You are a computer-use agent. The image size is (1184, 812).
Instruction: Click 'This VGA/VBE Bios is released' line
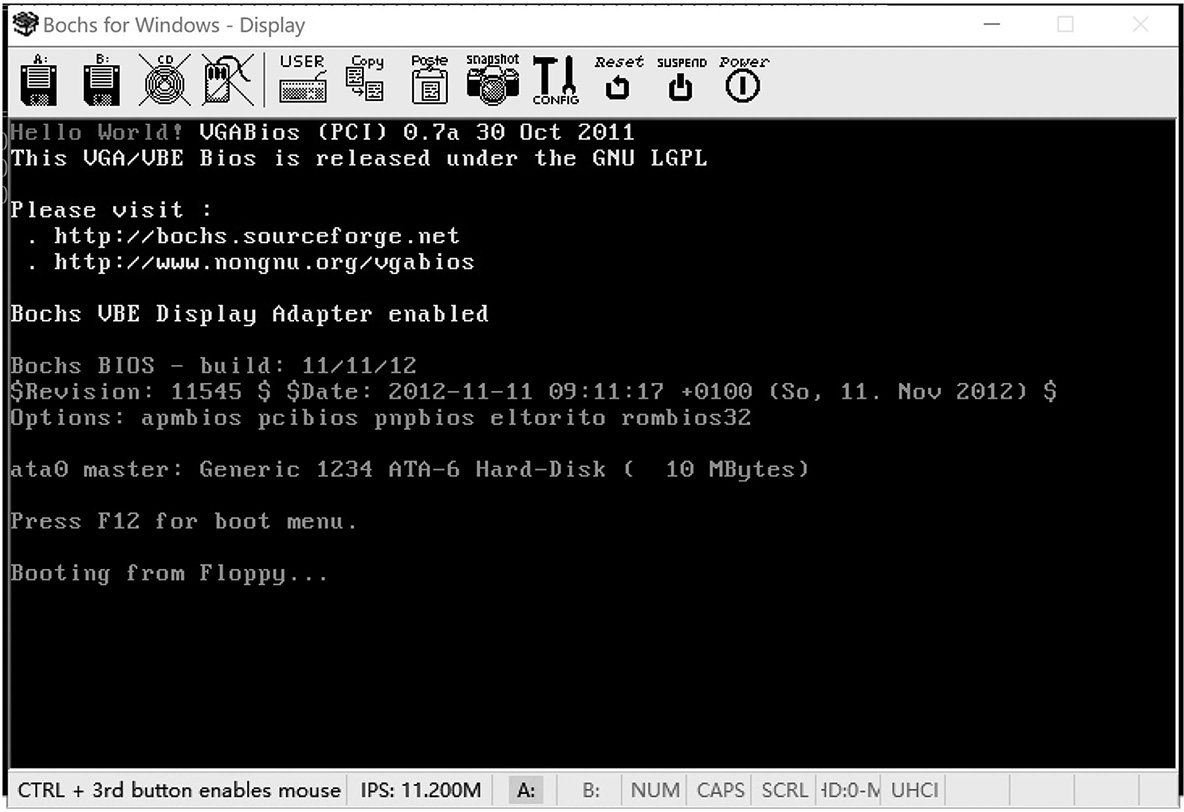tap(359, 158)
